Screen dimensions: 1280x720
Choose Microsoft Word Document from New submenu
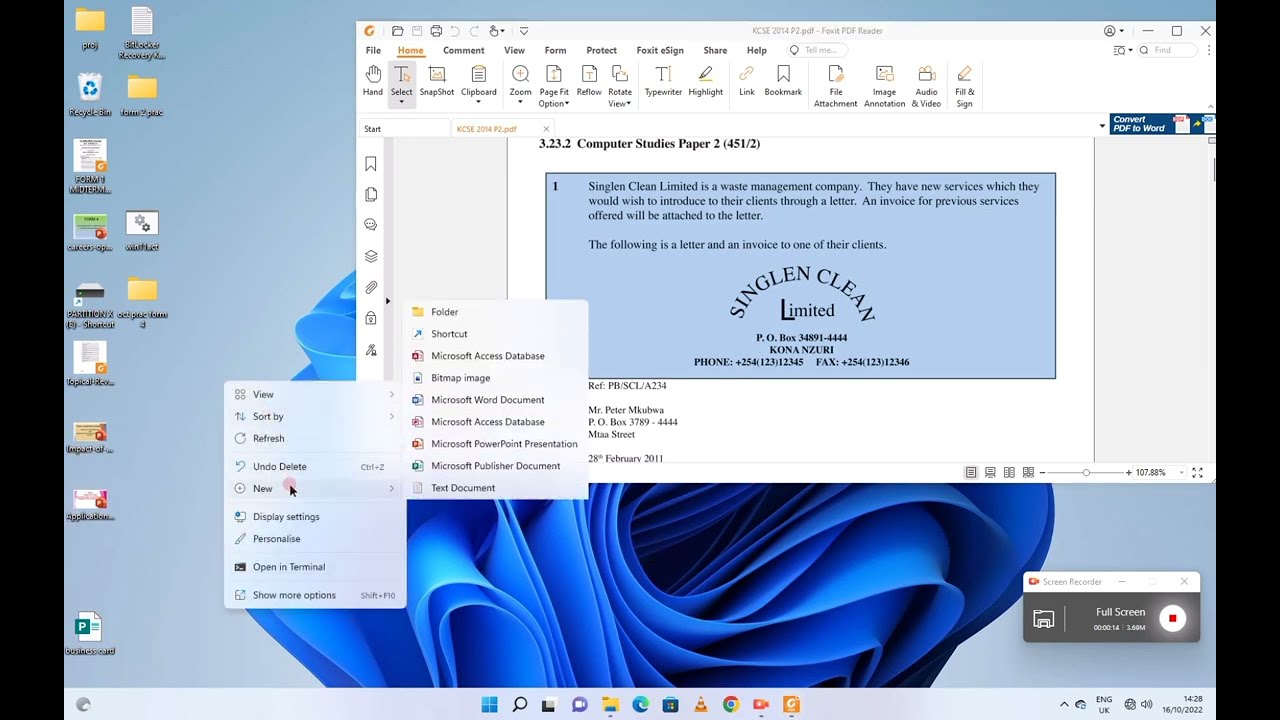[495, 400]
